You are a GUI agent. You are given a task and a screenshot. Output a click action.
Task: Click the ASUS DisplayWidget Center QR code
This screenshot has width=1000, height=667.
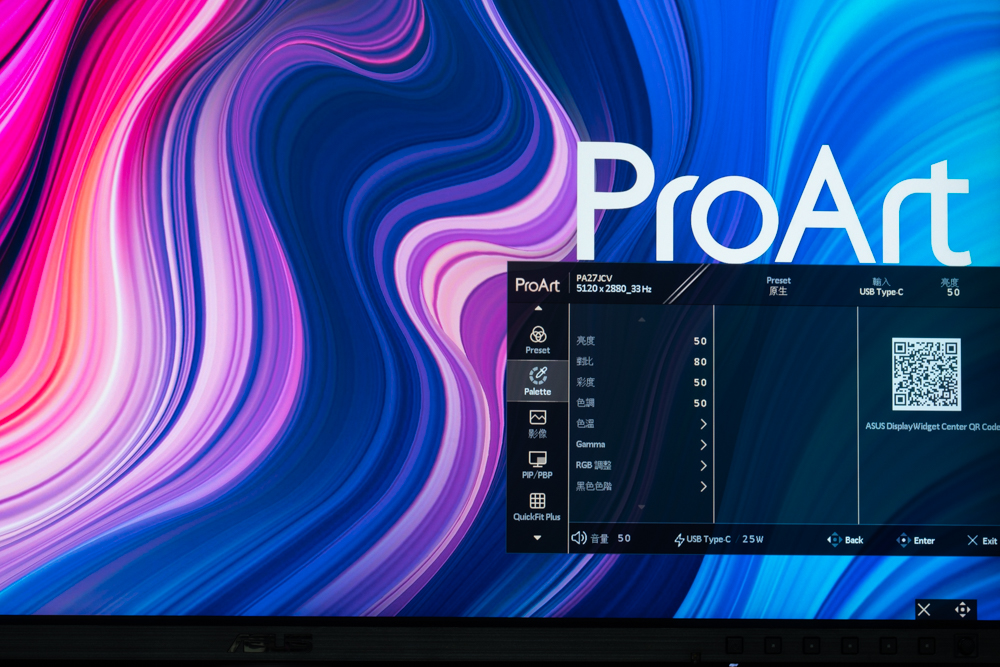click(x=926, y=374)
